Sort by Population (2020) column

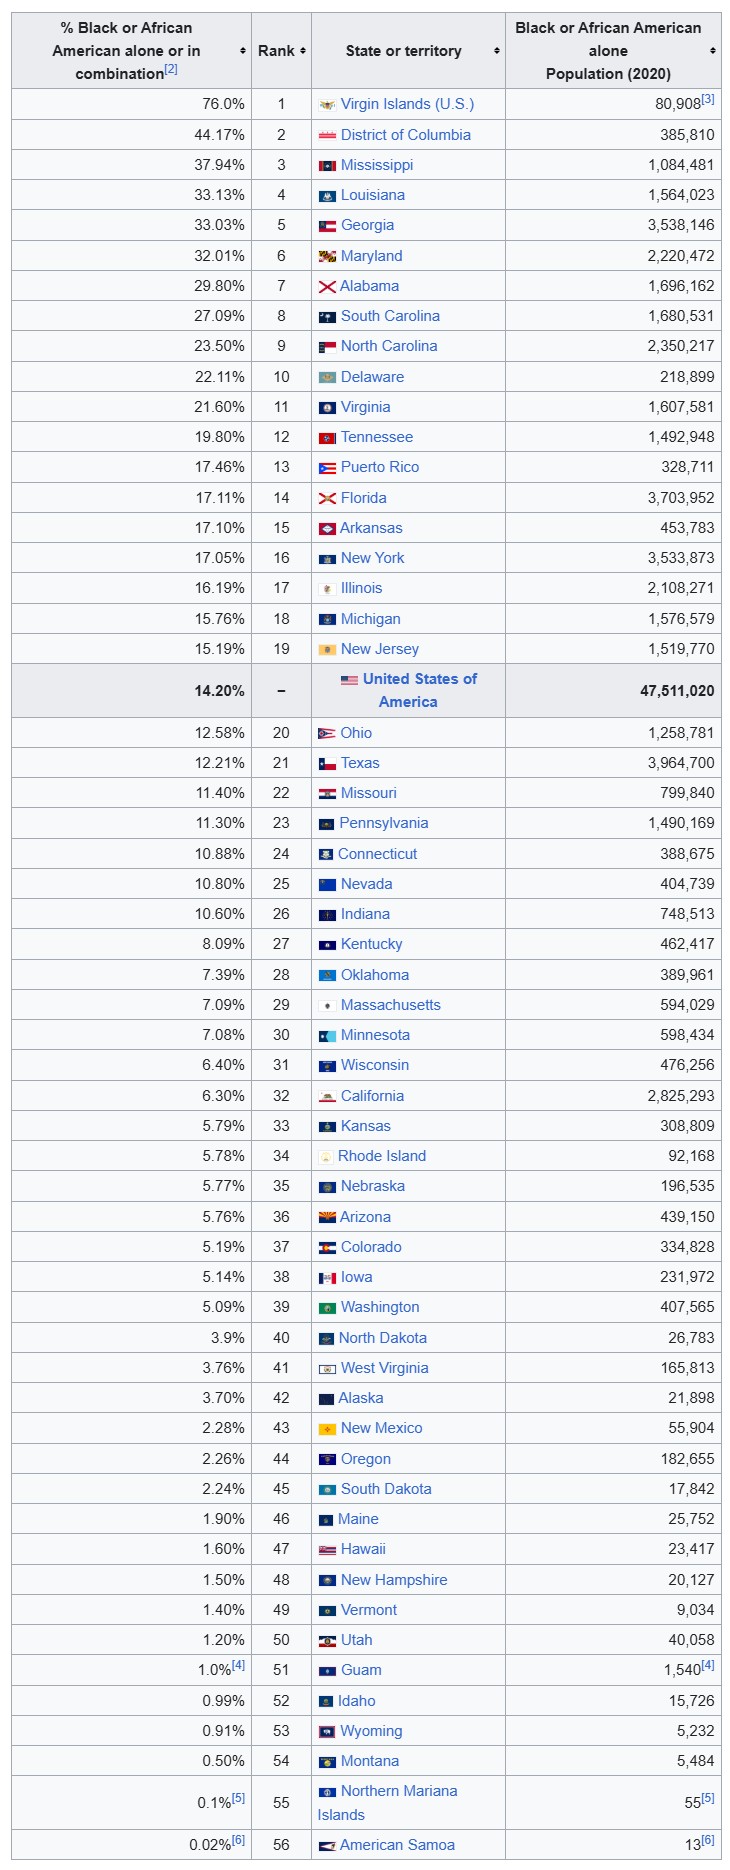(x=712, y=51)
